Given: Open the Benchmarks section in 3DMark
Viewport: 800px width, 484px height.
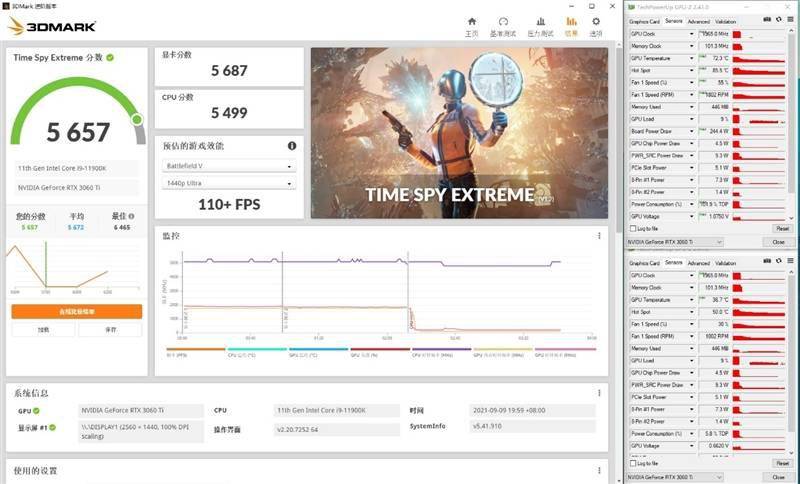Looking at the screenshot, I should pos(503,22).
